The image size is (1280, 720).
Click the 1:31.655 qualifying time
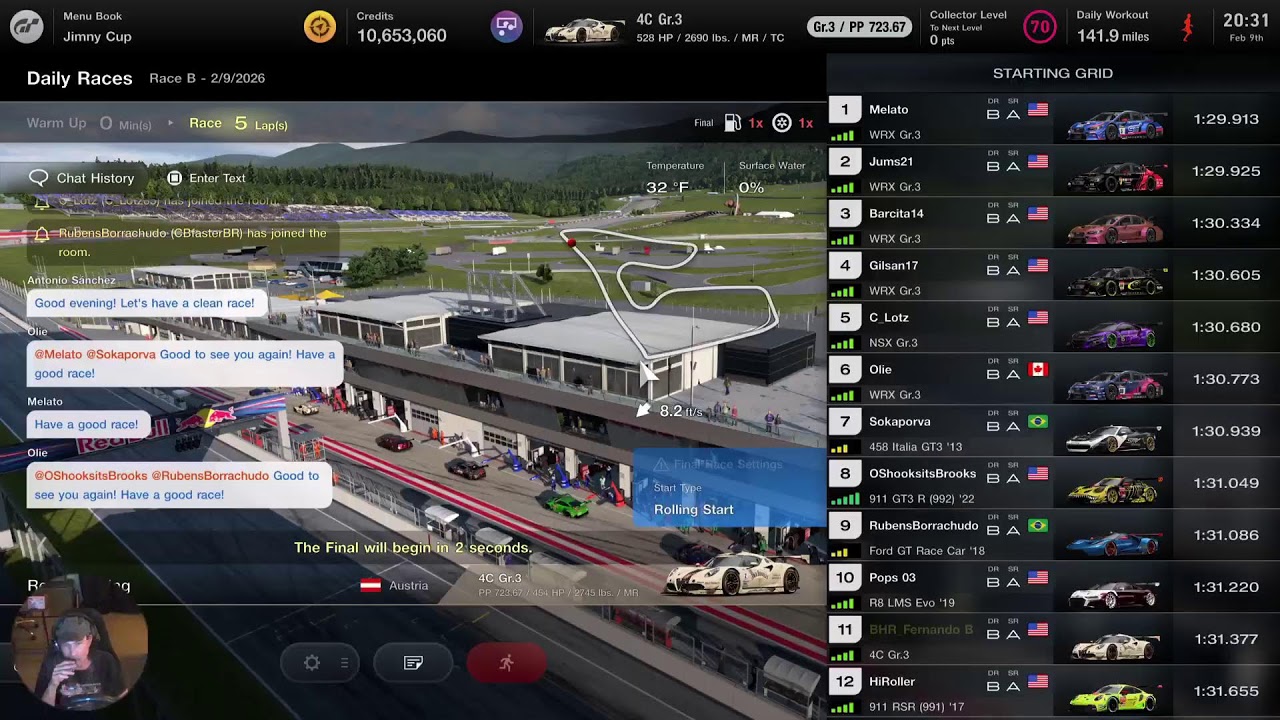pos(1226,691)
